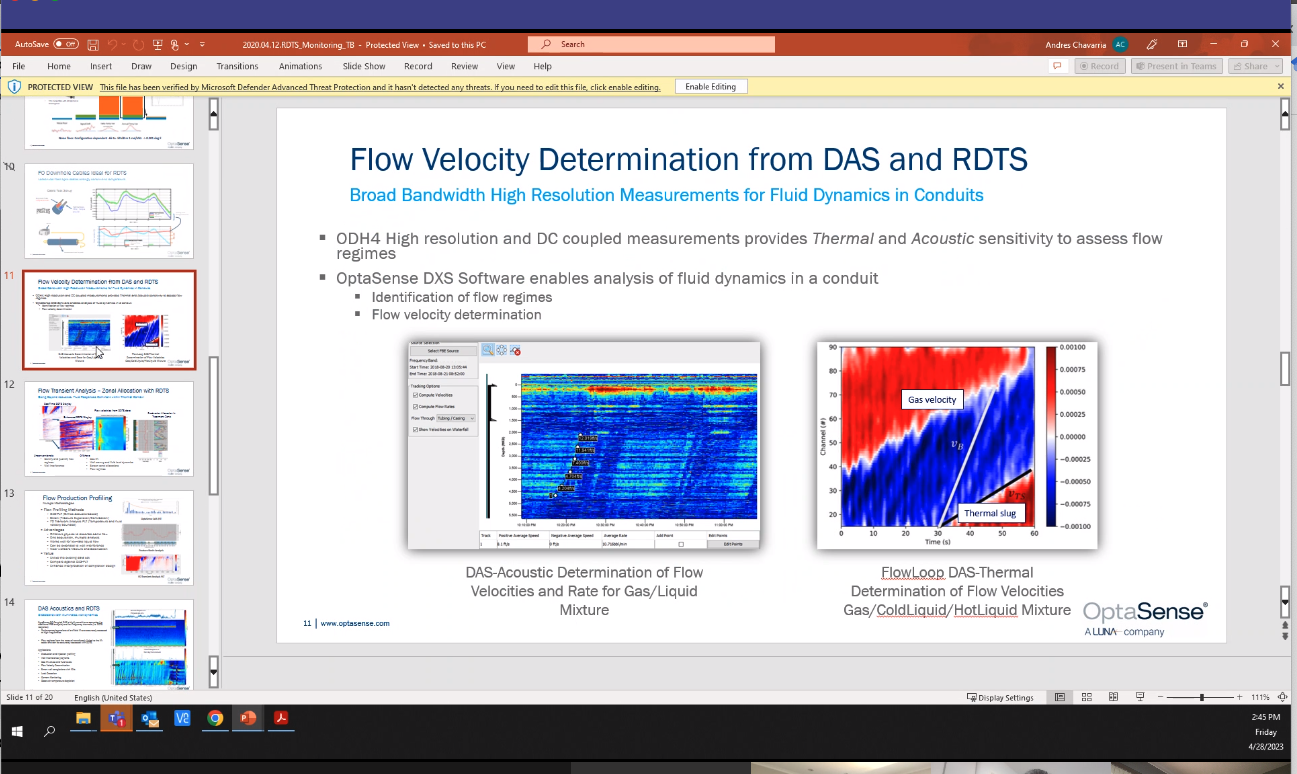The image size is (1297, 774).
Task: Click the Record button at right
Action: 1099,66
